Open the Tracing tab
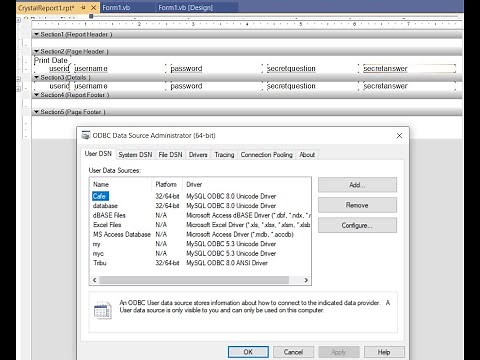 click(224, 155)
